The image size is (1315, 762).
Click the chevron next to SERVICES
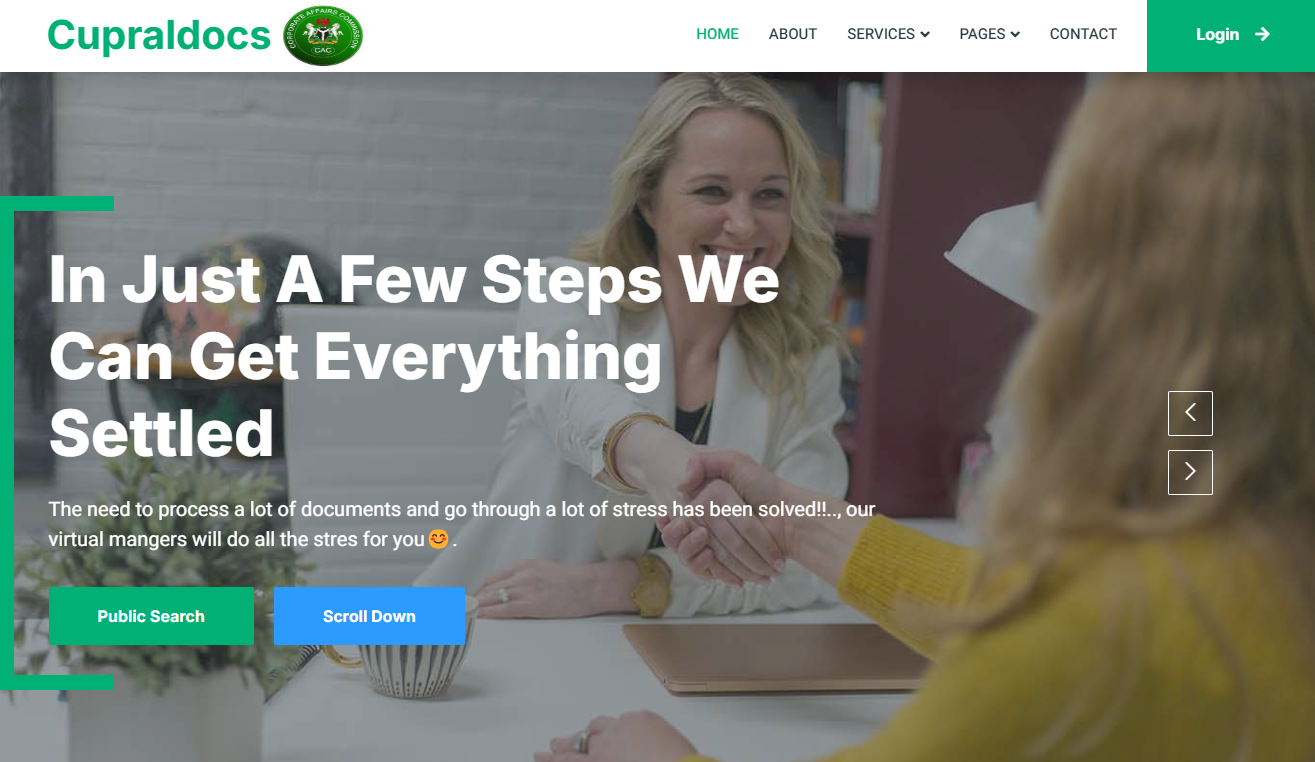(925, 35)
